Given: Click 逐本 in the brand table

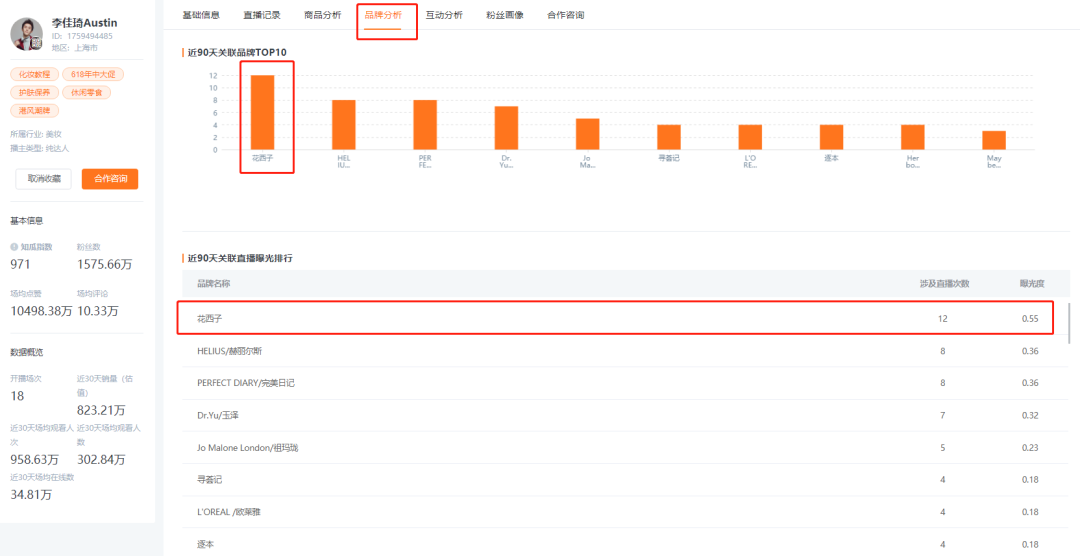Looking at the screenshot, I should point(205,544).
